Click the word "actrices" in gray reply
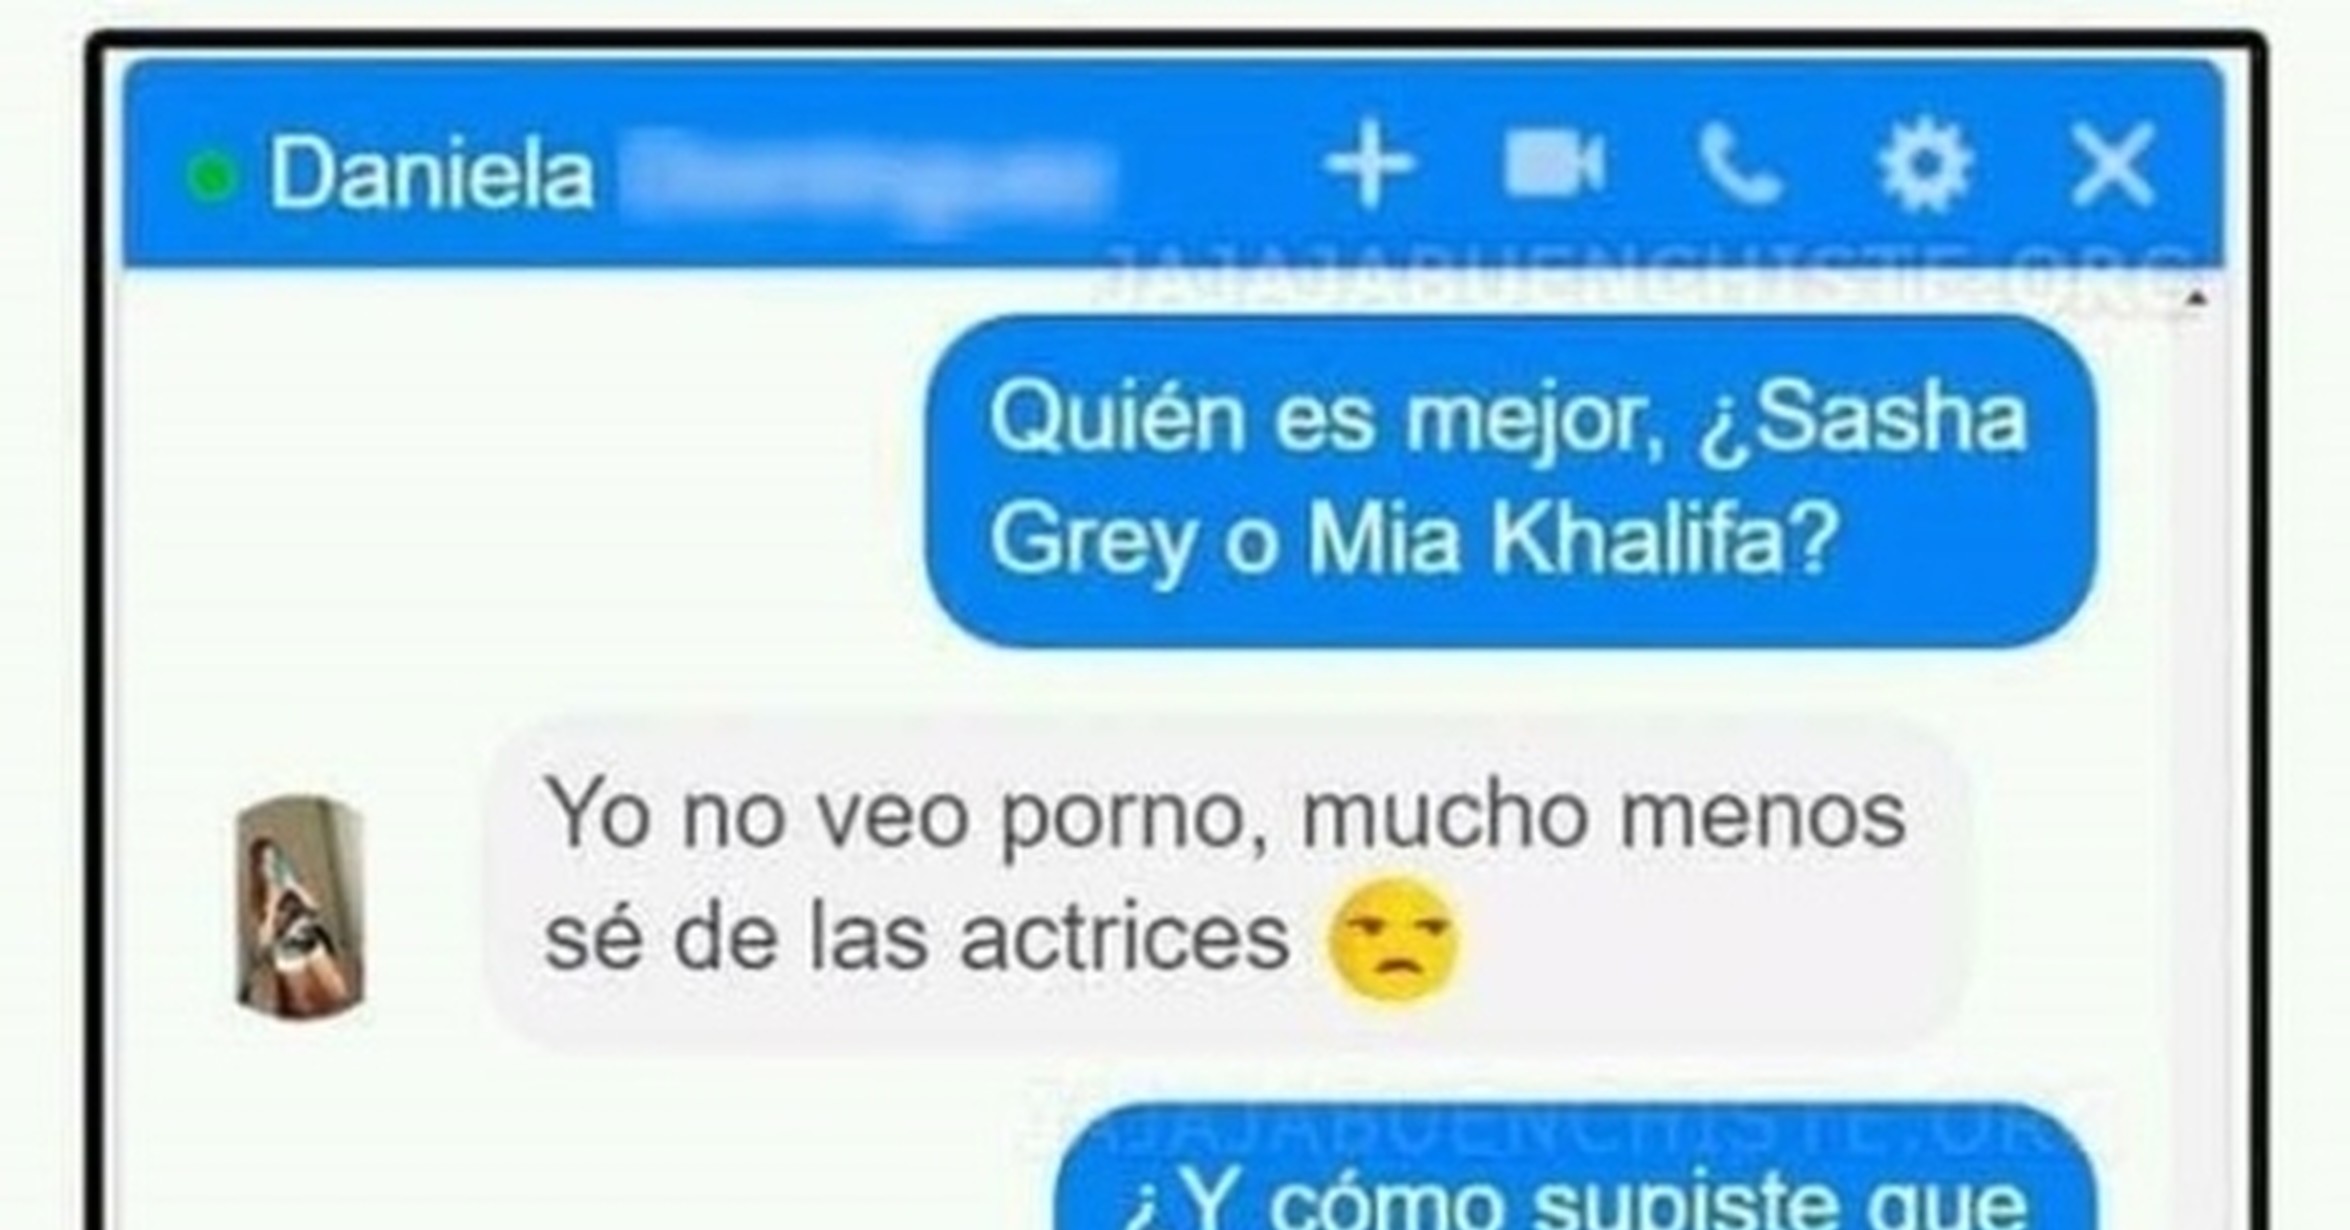The height and width of the screenshot is (1230, 2350). [x=1125, y=938]
